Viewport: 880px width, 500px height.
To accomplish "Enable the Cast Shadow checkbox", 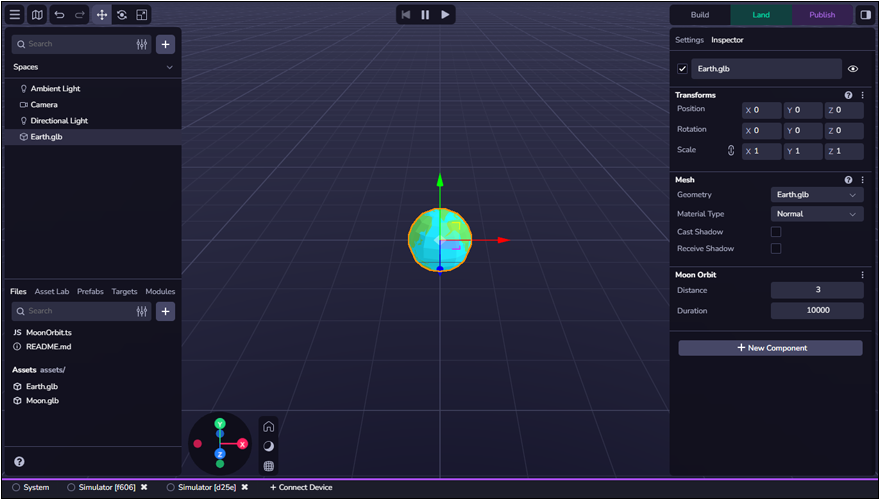I will click(776, 232).
